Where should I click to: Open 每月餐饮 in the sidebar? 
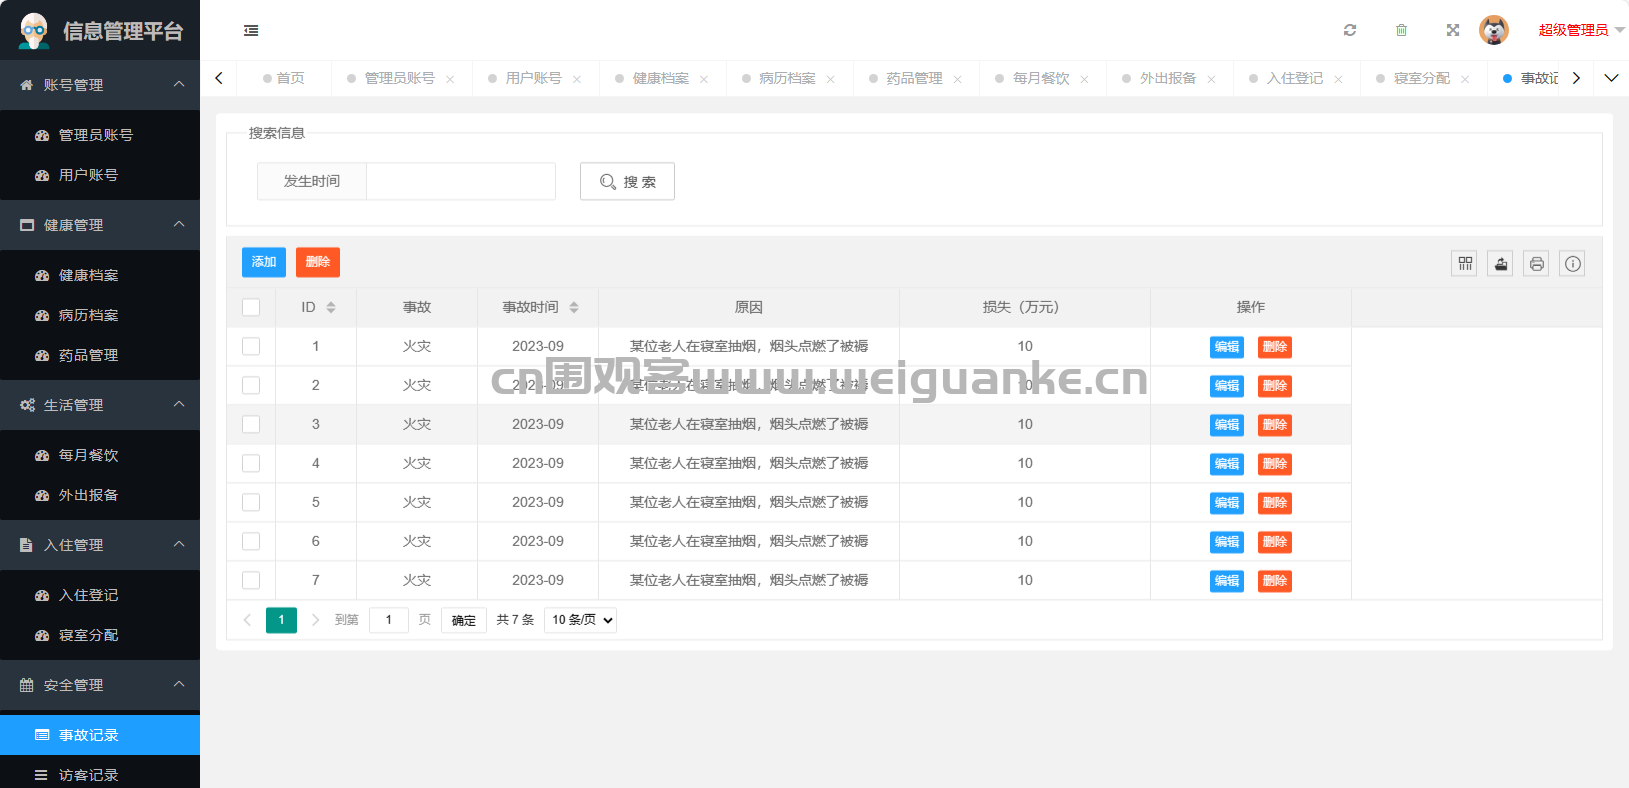click(100, 455)
